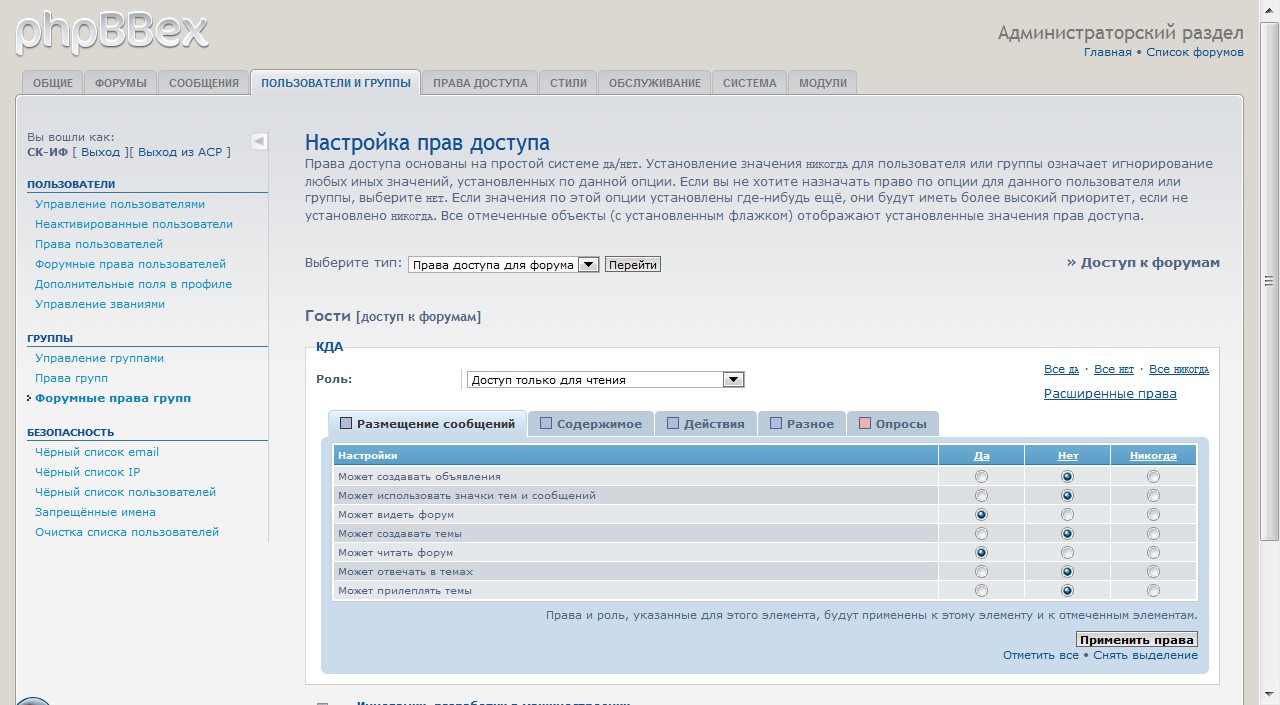Open the 'Выберите тип' permission type dropdown

tap(588, 265)
